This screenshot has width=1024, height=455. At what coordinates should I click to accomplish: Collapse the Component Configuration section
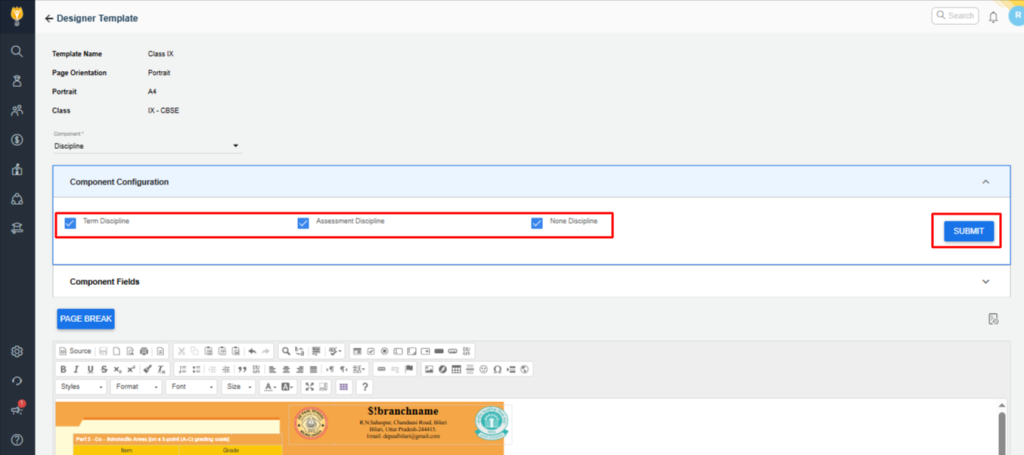(x=985, y=182)
